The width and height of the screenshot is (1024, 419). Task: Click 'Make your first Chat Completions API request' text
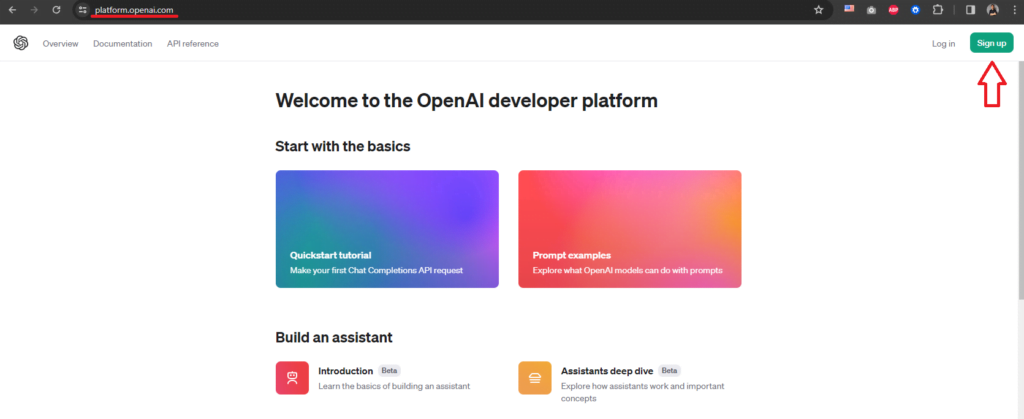(x=376, y=270)
